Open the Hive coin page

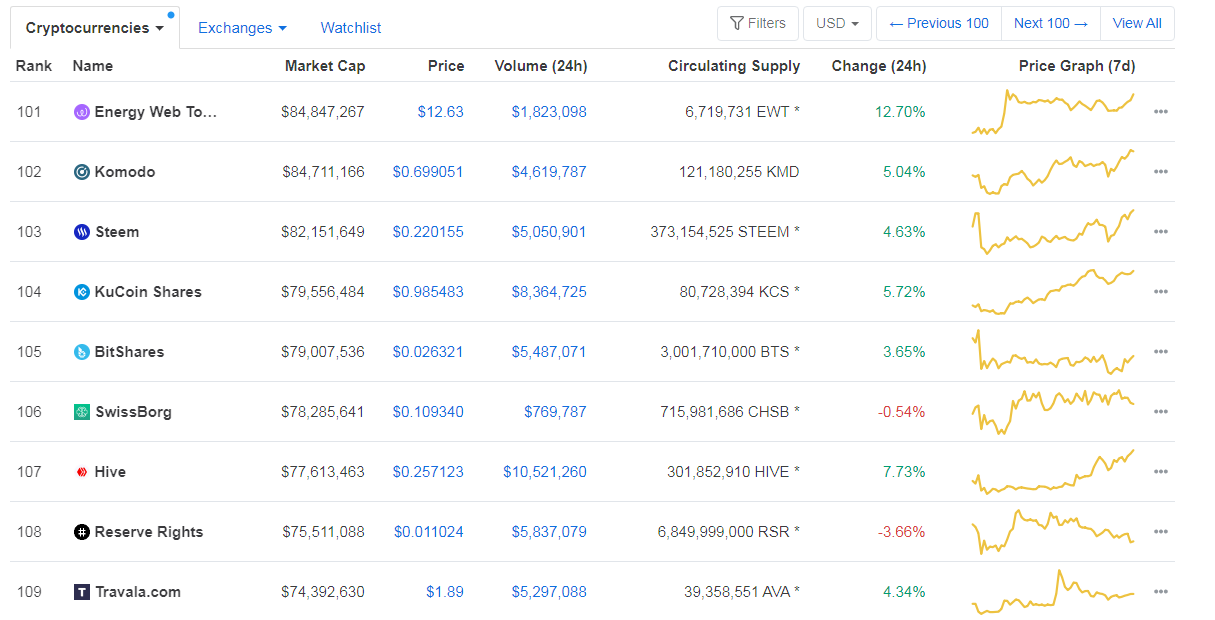[x=110, y=472]
